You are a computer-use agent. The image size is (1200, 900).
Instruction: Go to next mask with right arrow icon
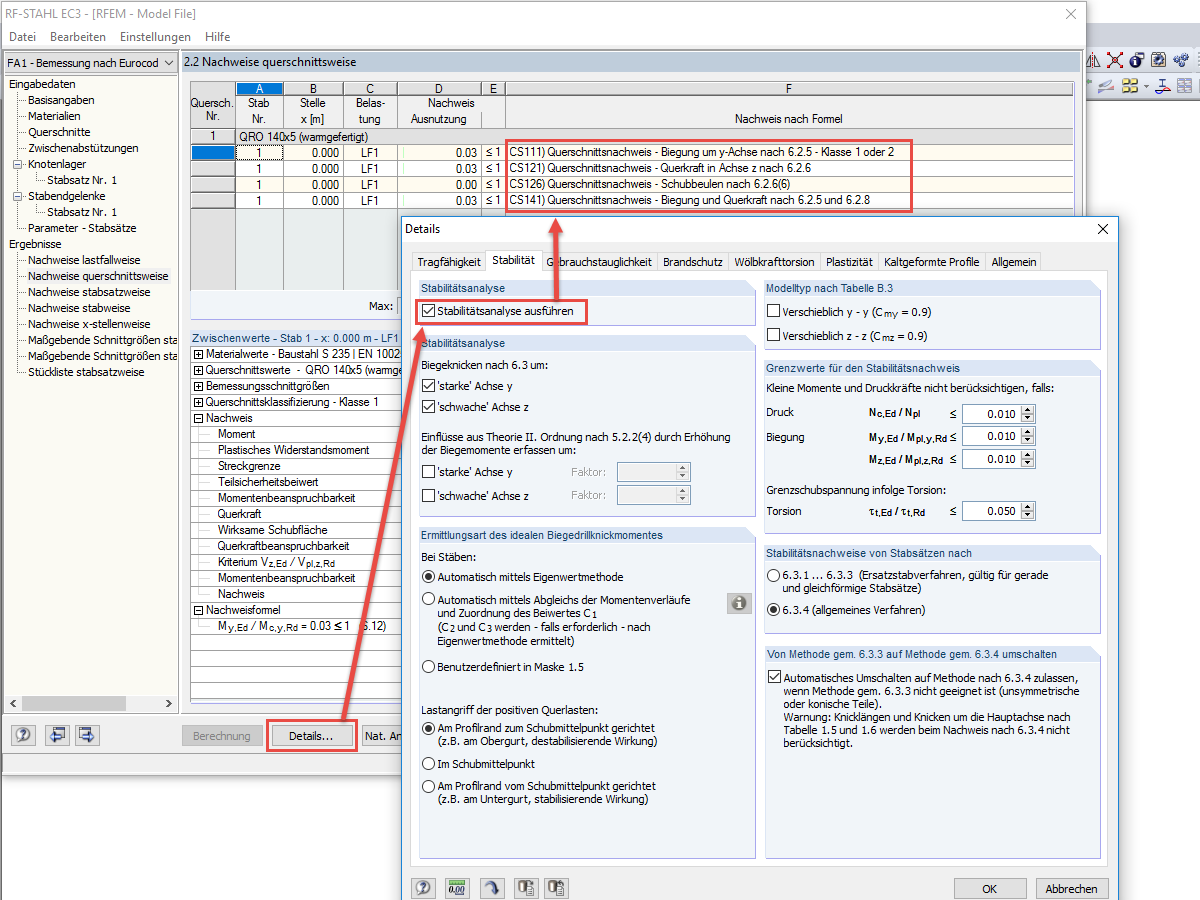click(88, 735)
